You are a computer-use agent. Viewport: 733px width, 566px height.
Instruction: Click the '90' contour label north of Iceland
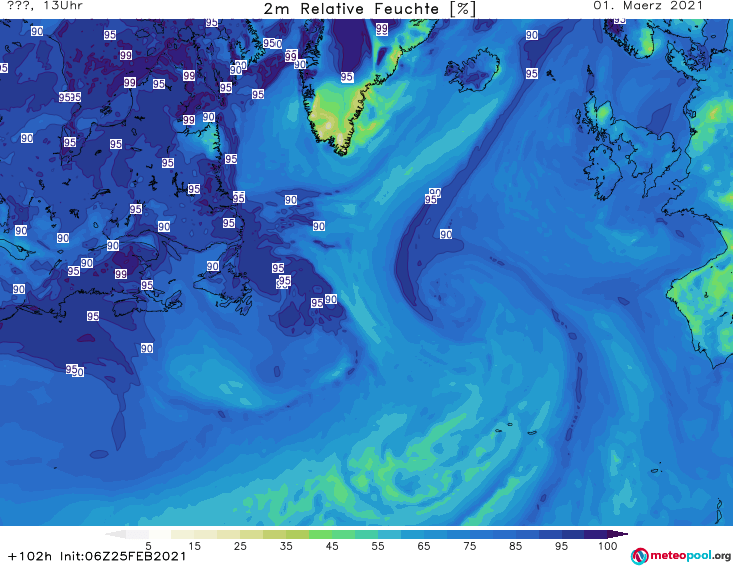[x=532, y=35]
